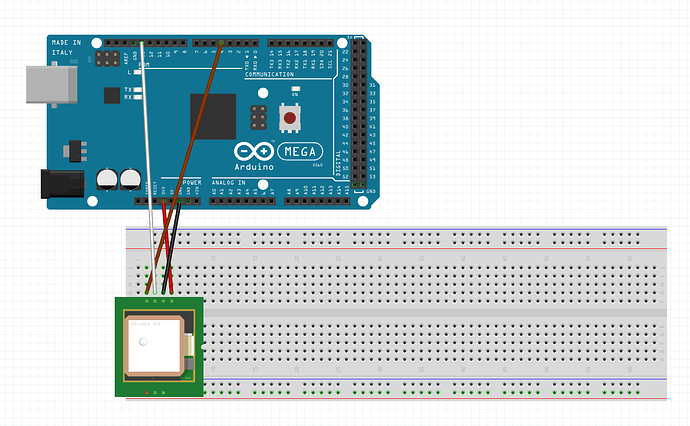The height and width of the screenshot is (426, 690).
Task: Click the POWER header label
Action: pyautogui.click(x=192, y=183)
